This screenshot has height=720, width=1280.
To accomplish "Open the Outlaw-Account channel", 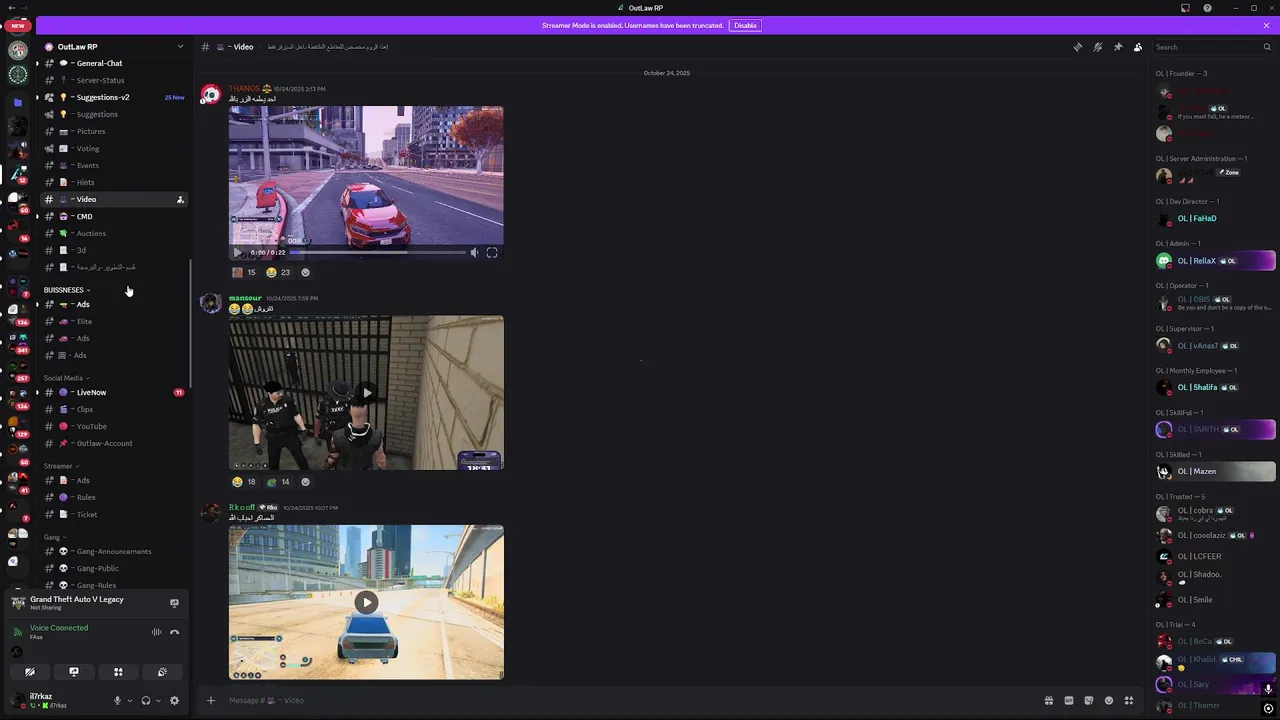I will click(x=112, y=443).
